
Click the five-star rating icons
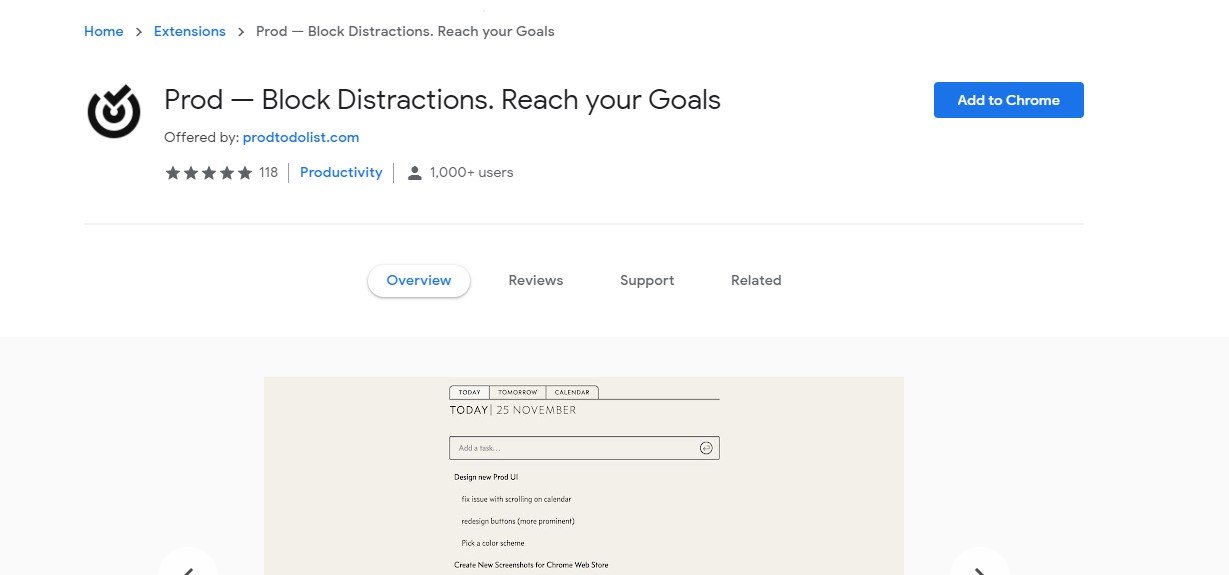[208, 173]
